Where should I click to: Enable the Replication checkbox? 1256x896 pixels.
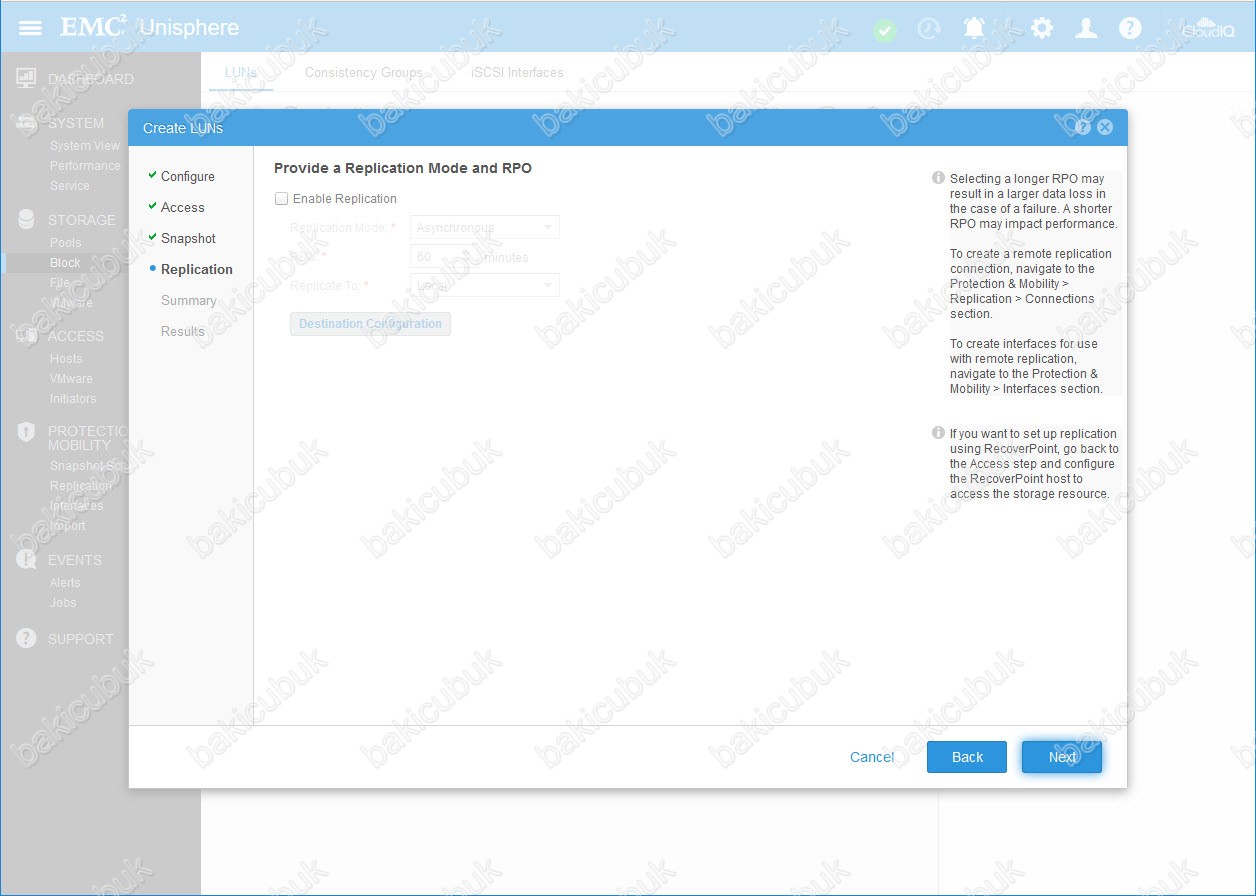[282, 199]
